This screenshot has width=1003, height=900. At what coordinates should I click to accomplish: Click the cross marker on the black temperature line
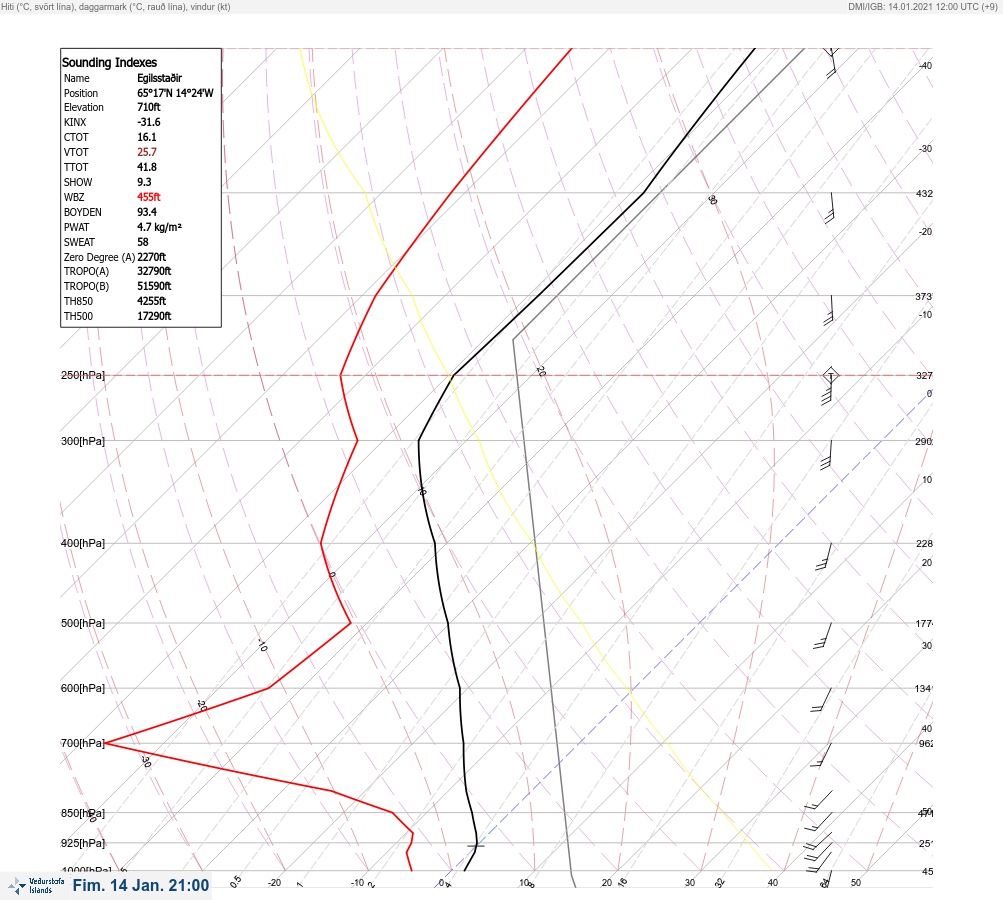click(475, 846)
